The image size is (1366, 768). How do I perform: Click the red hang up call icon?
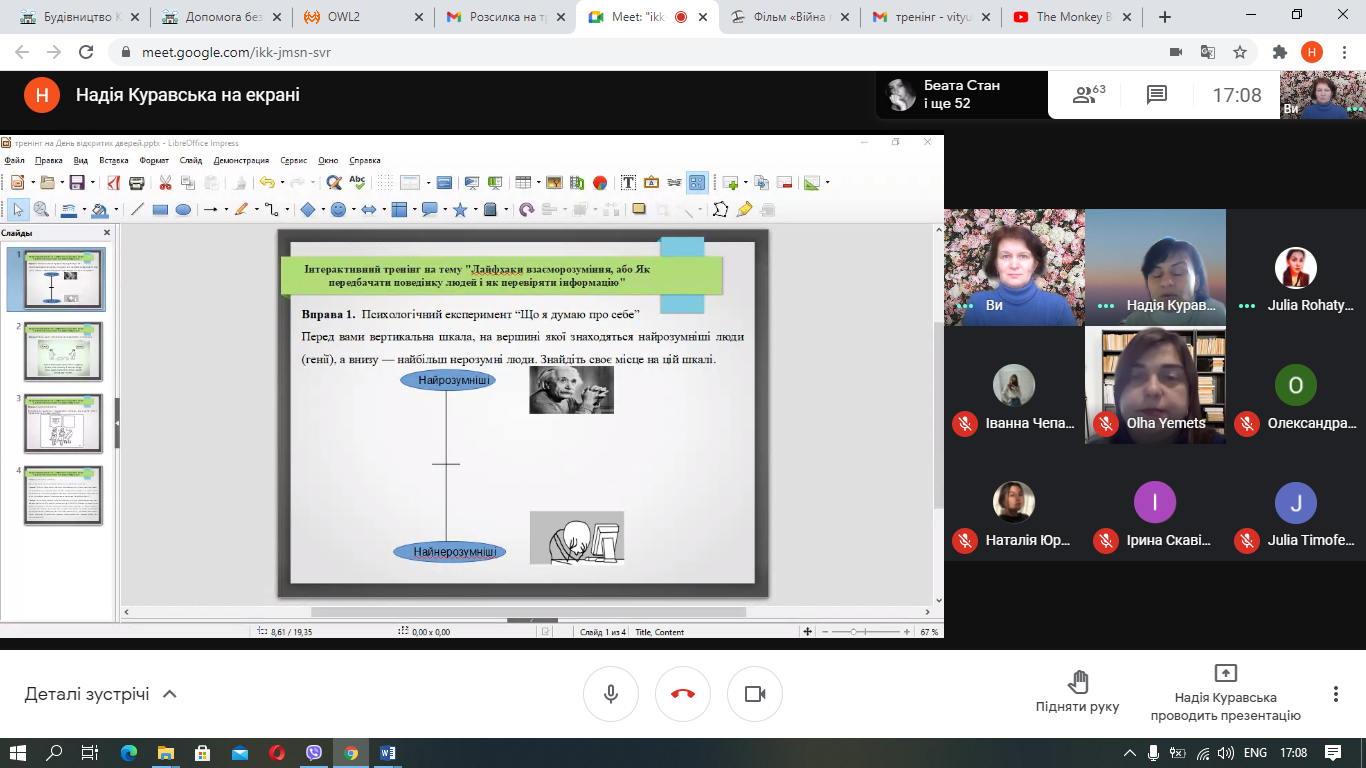pyautogui.click(x=683, y=694)
